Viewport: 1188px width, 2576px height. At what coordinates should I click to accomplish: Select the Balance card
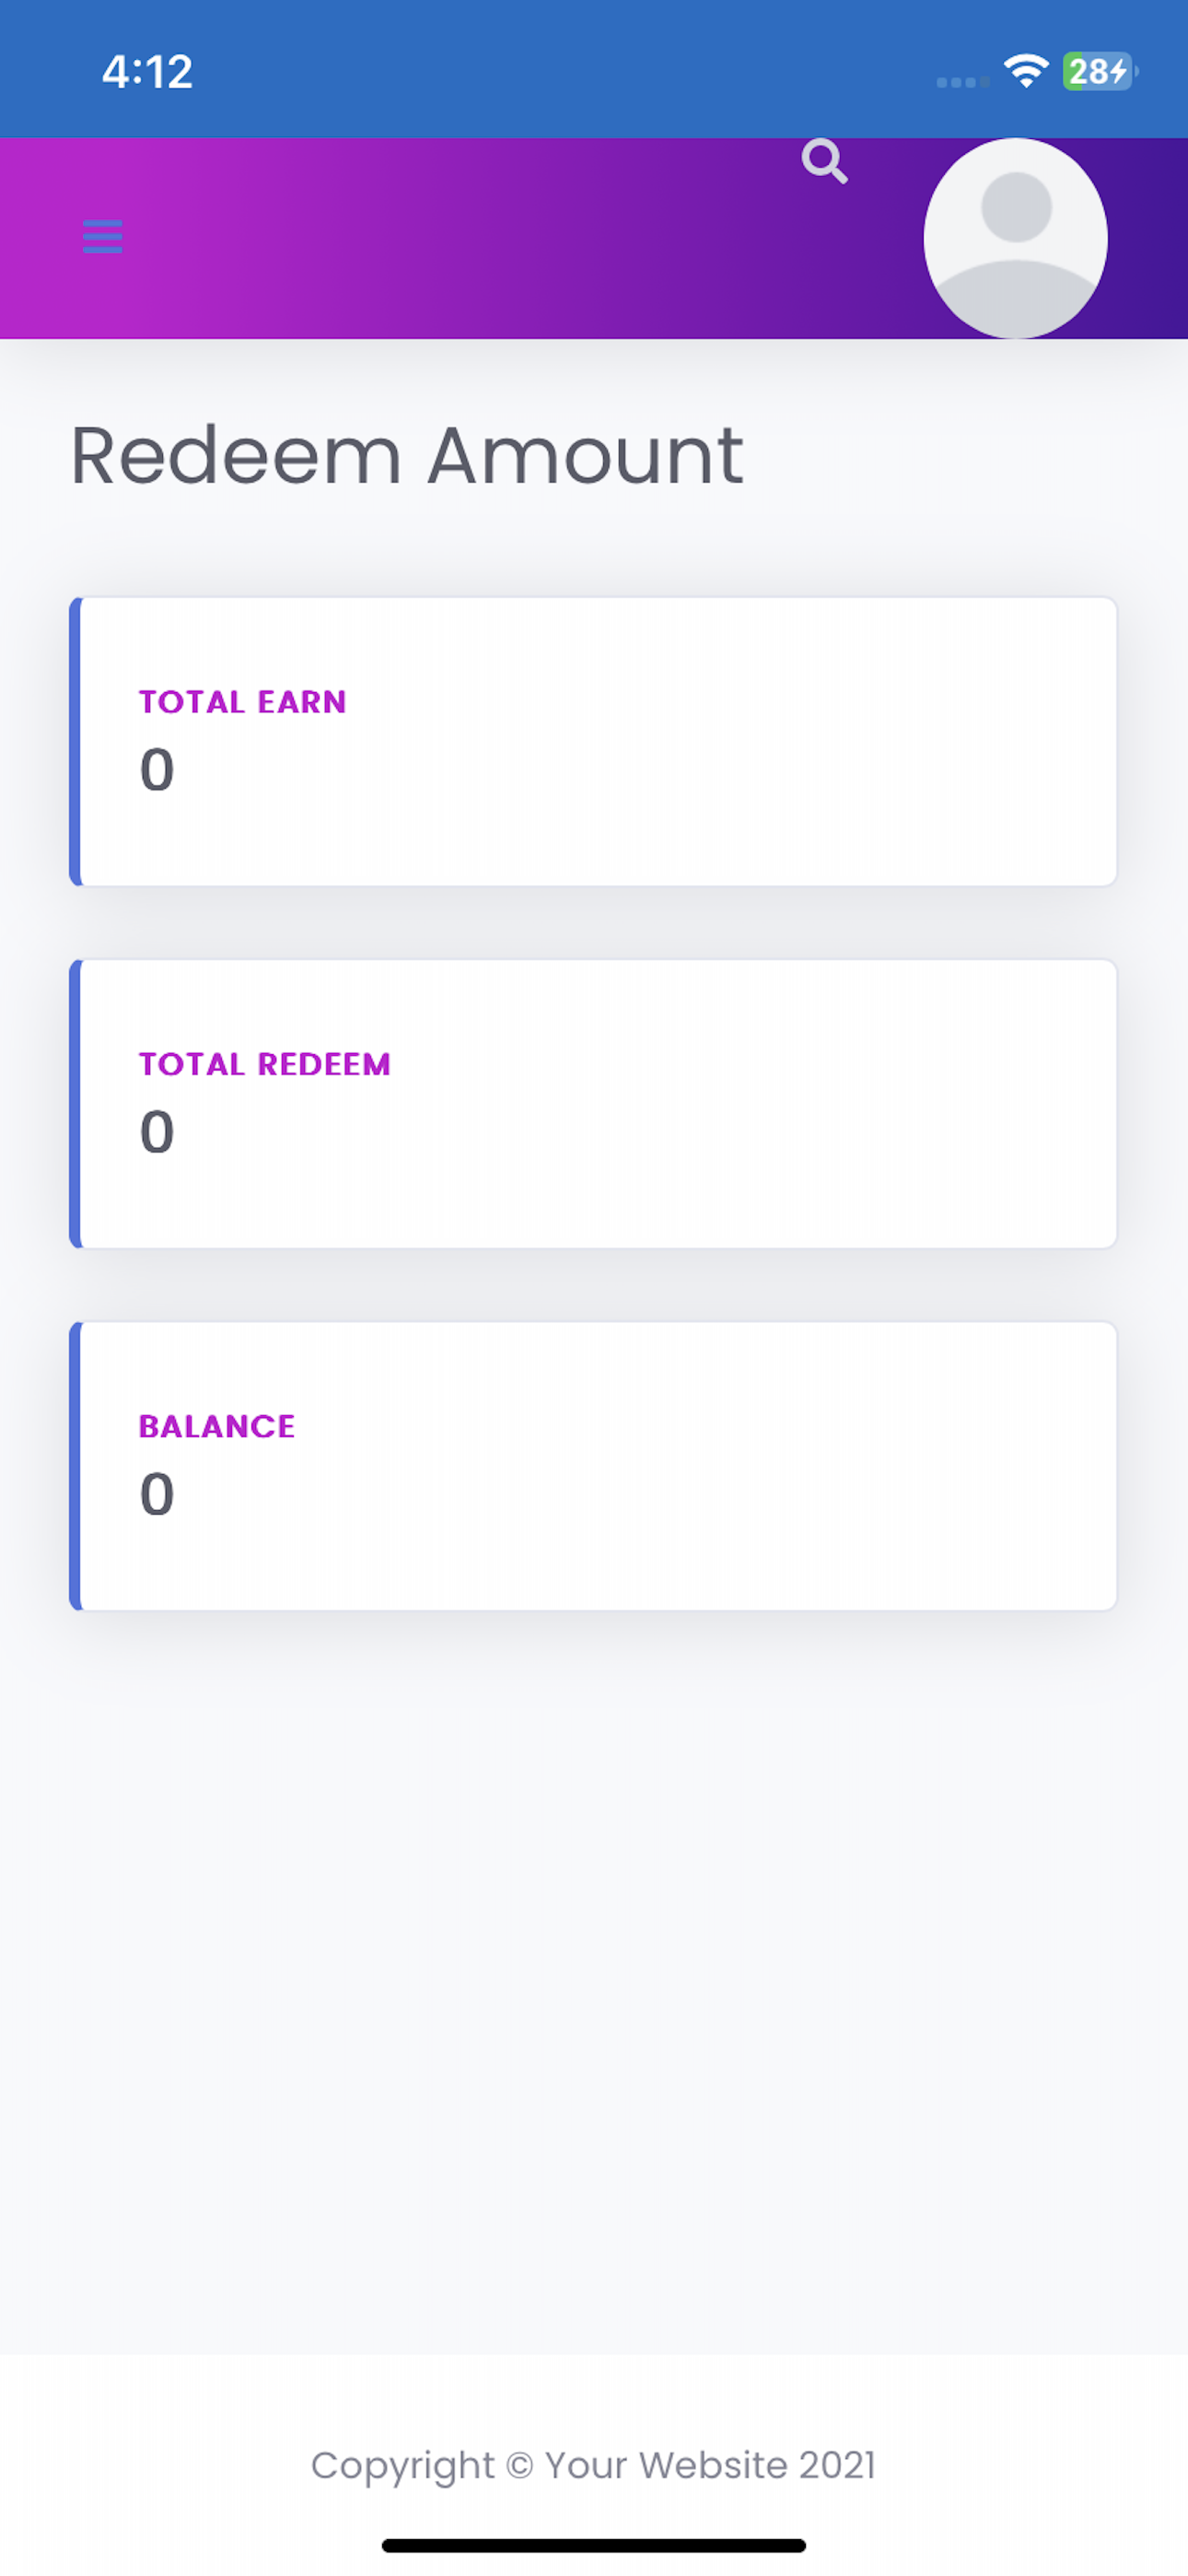[x=593, y=1465]
